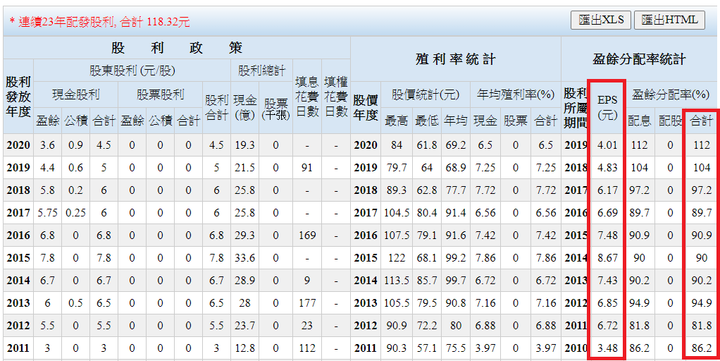
Task: Click the 最低 price column header
Action: coord(427,121)
